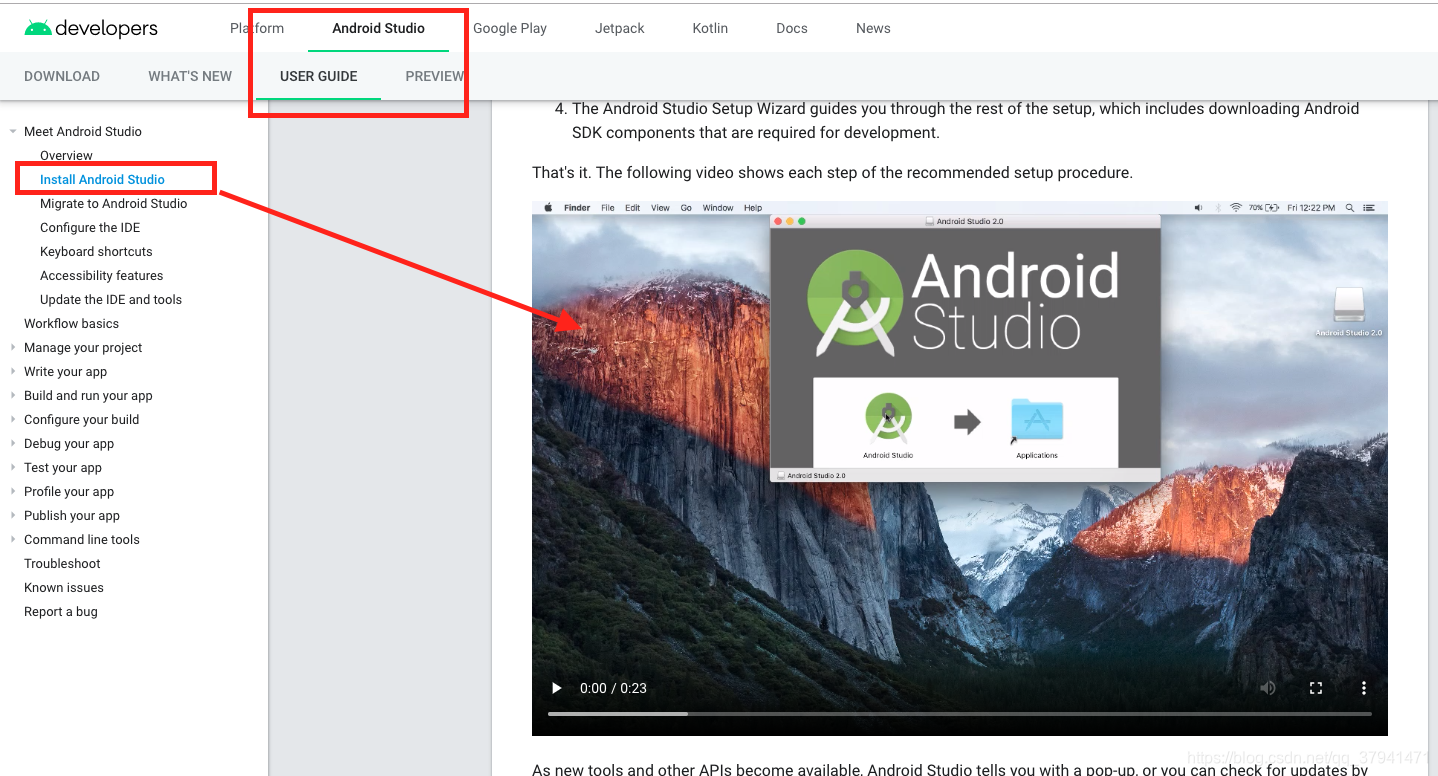Expand Publish your app section
Viewport: 1438px width, 776px height.
coord(13,516)
